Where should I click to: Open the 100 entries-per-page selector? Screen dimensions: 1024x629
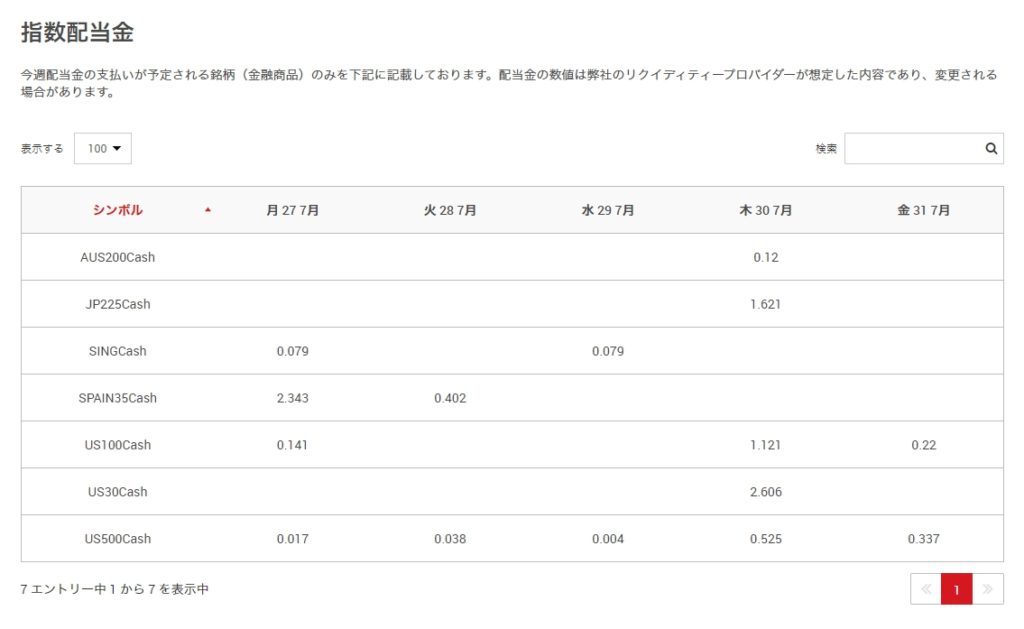(x=102, y=148)
